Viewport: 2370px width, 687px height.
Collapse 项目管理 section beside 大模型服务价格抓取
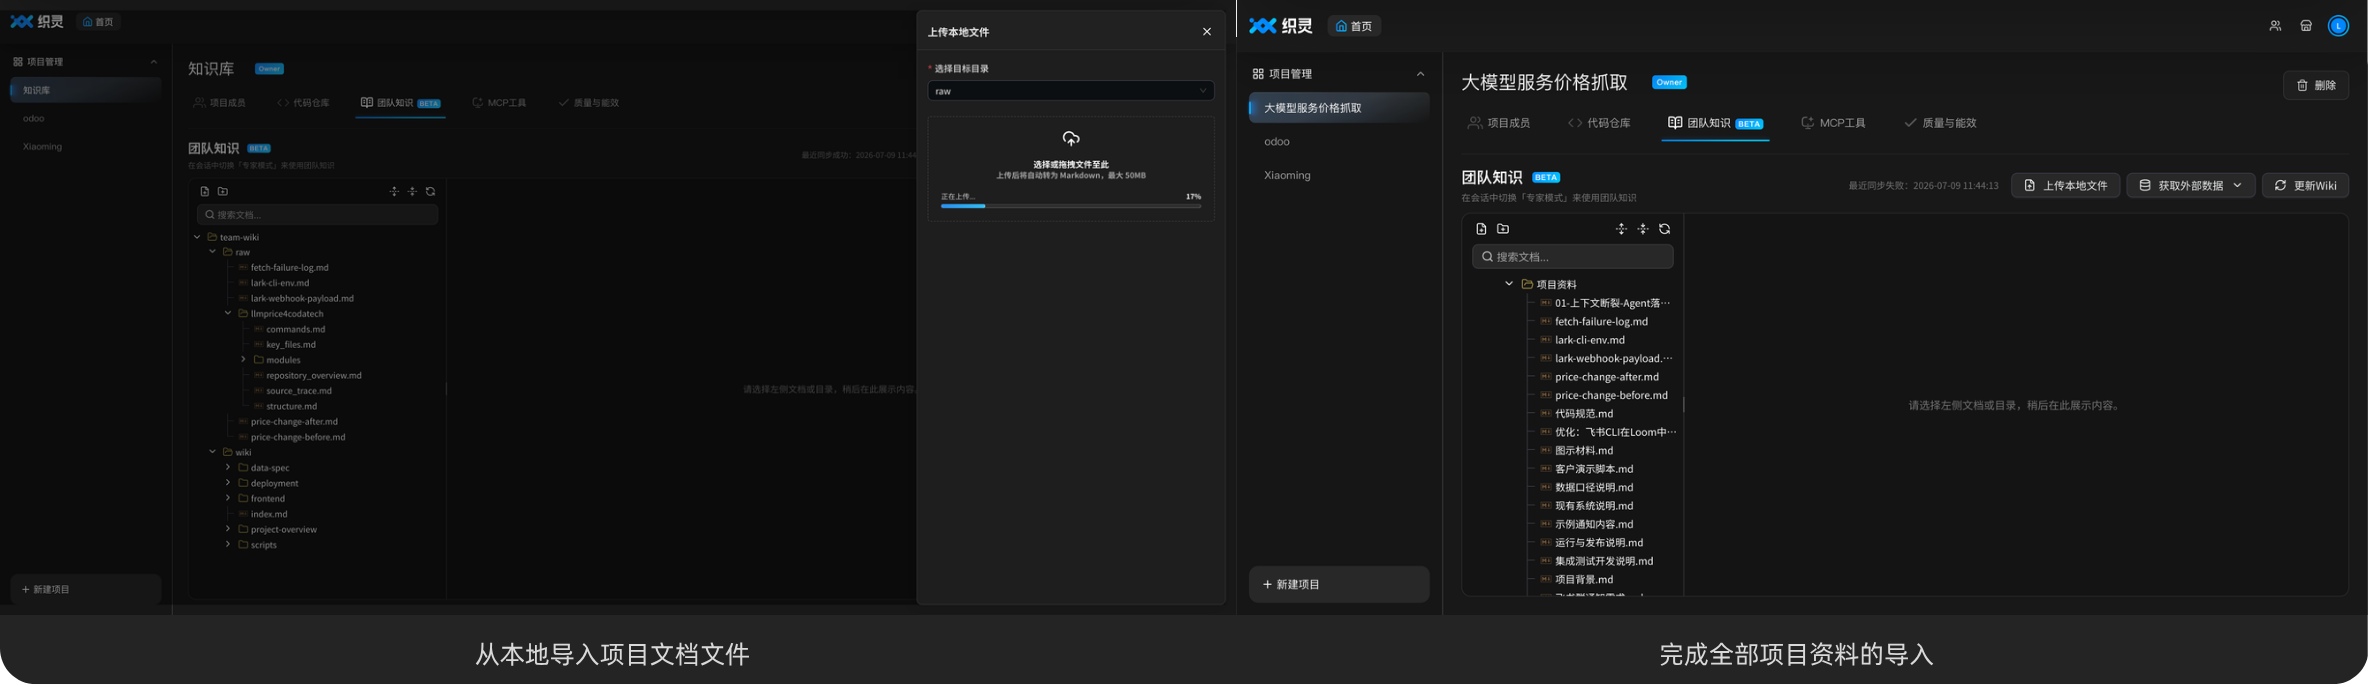point(1420,74)
